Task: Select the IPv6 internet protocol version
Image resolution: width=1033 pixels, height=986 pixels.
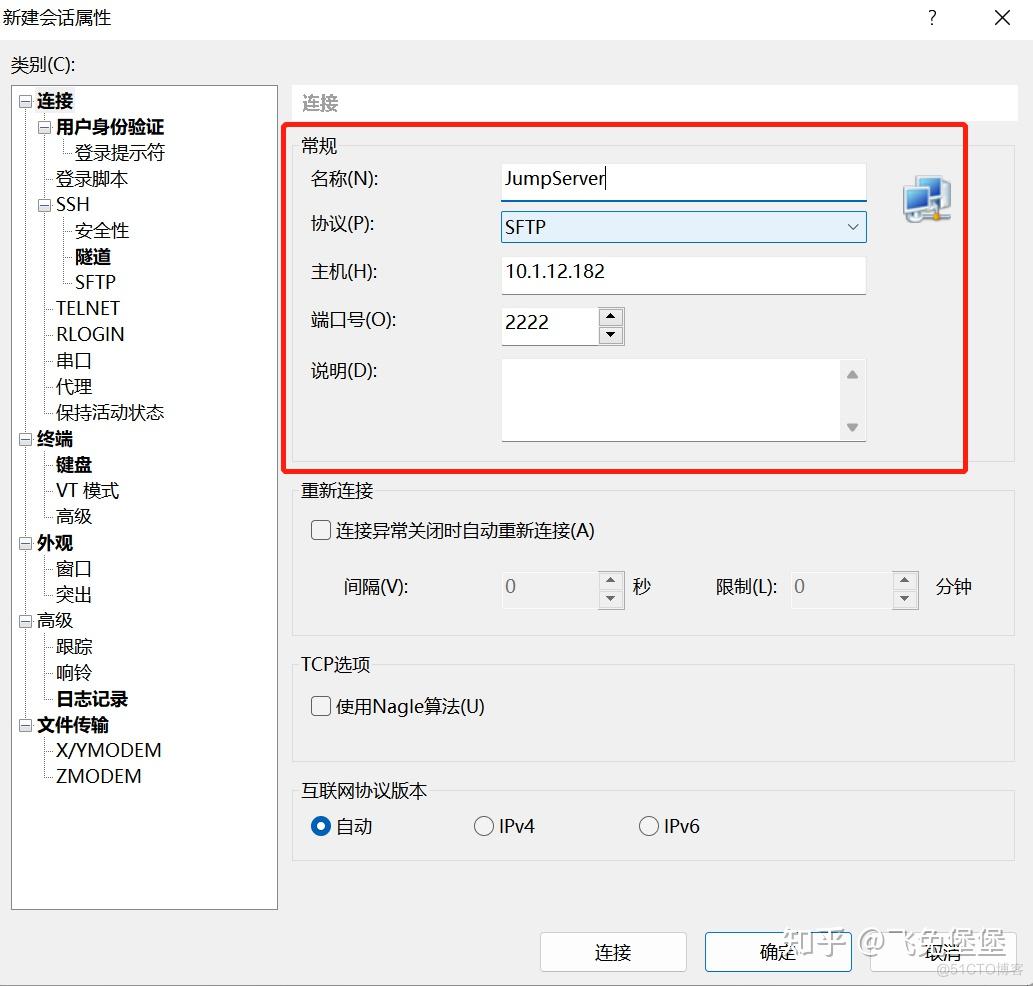Action: [x=648, y=826]
